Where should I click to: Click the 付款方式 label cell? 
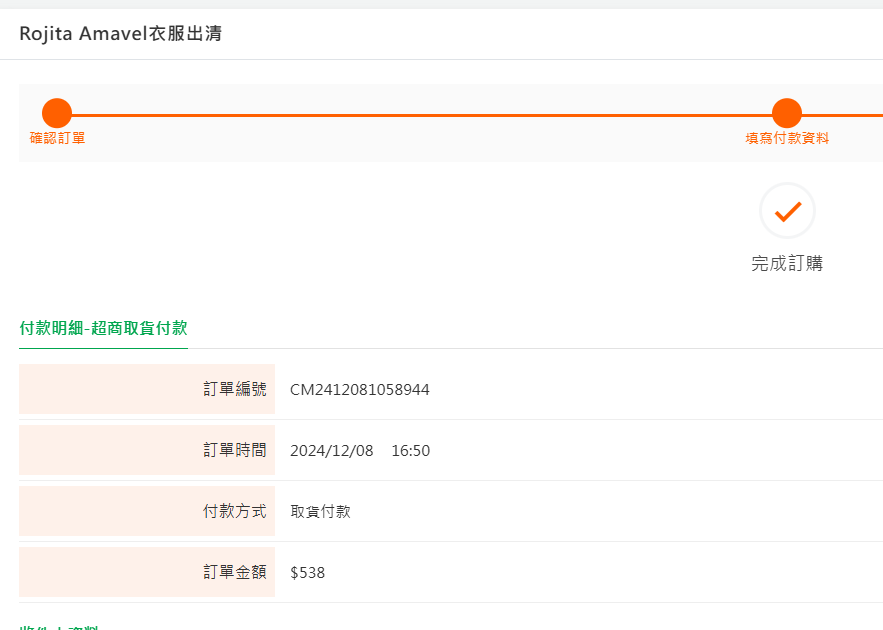coord(147,511)
